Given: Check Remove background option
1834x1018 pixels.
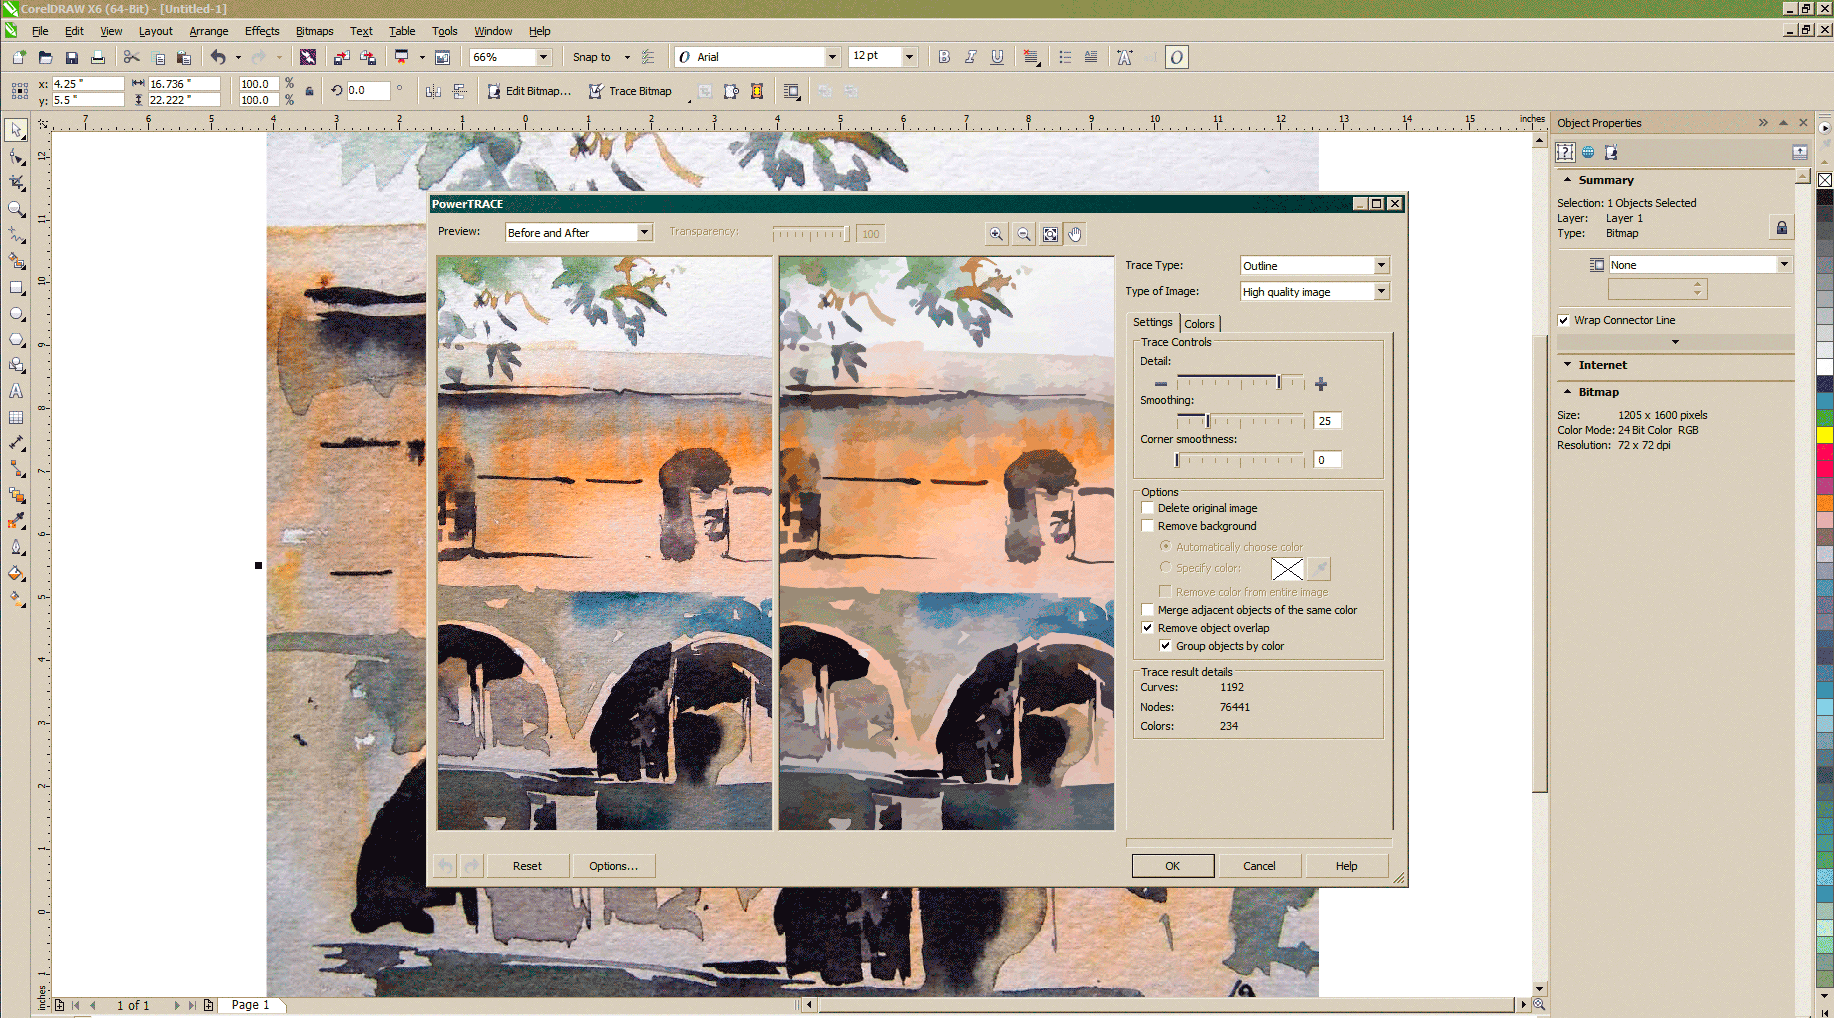Looking at the screenshot, I should (1148, 526).
